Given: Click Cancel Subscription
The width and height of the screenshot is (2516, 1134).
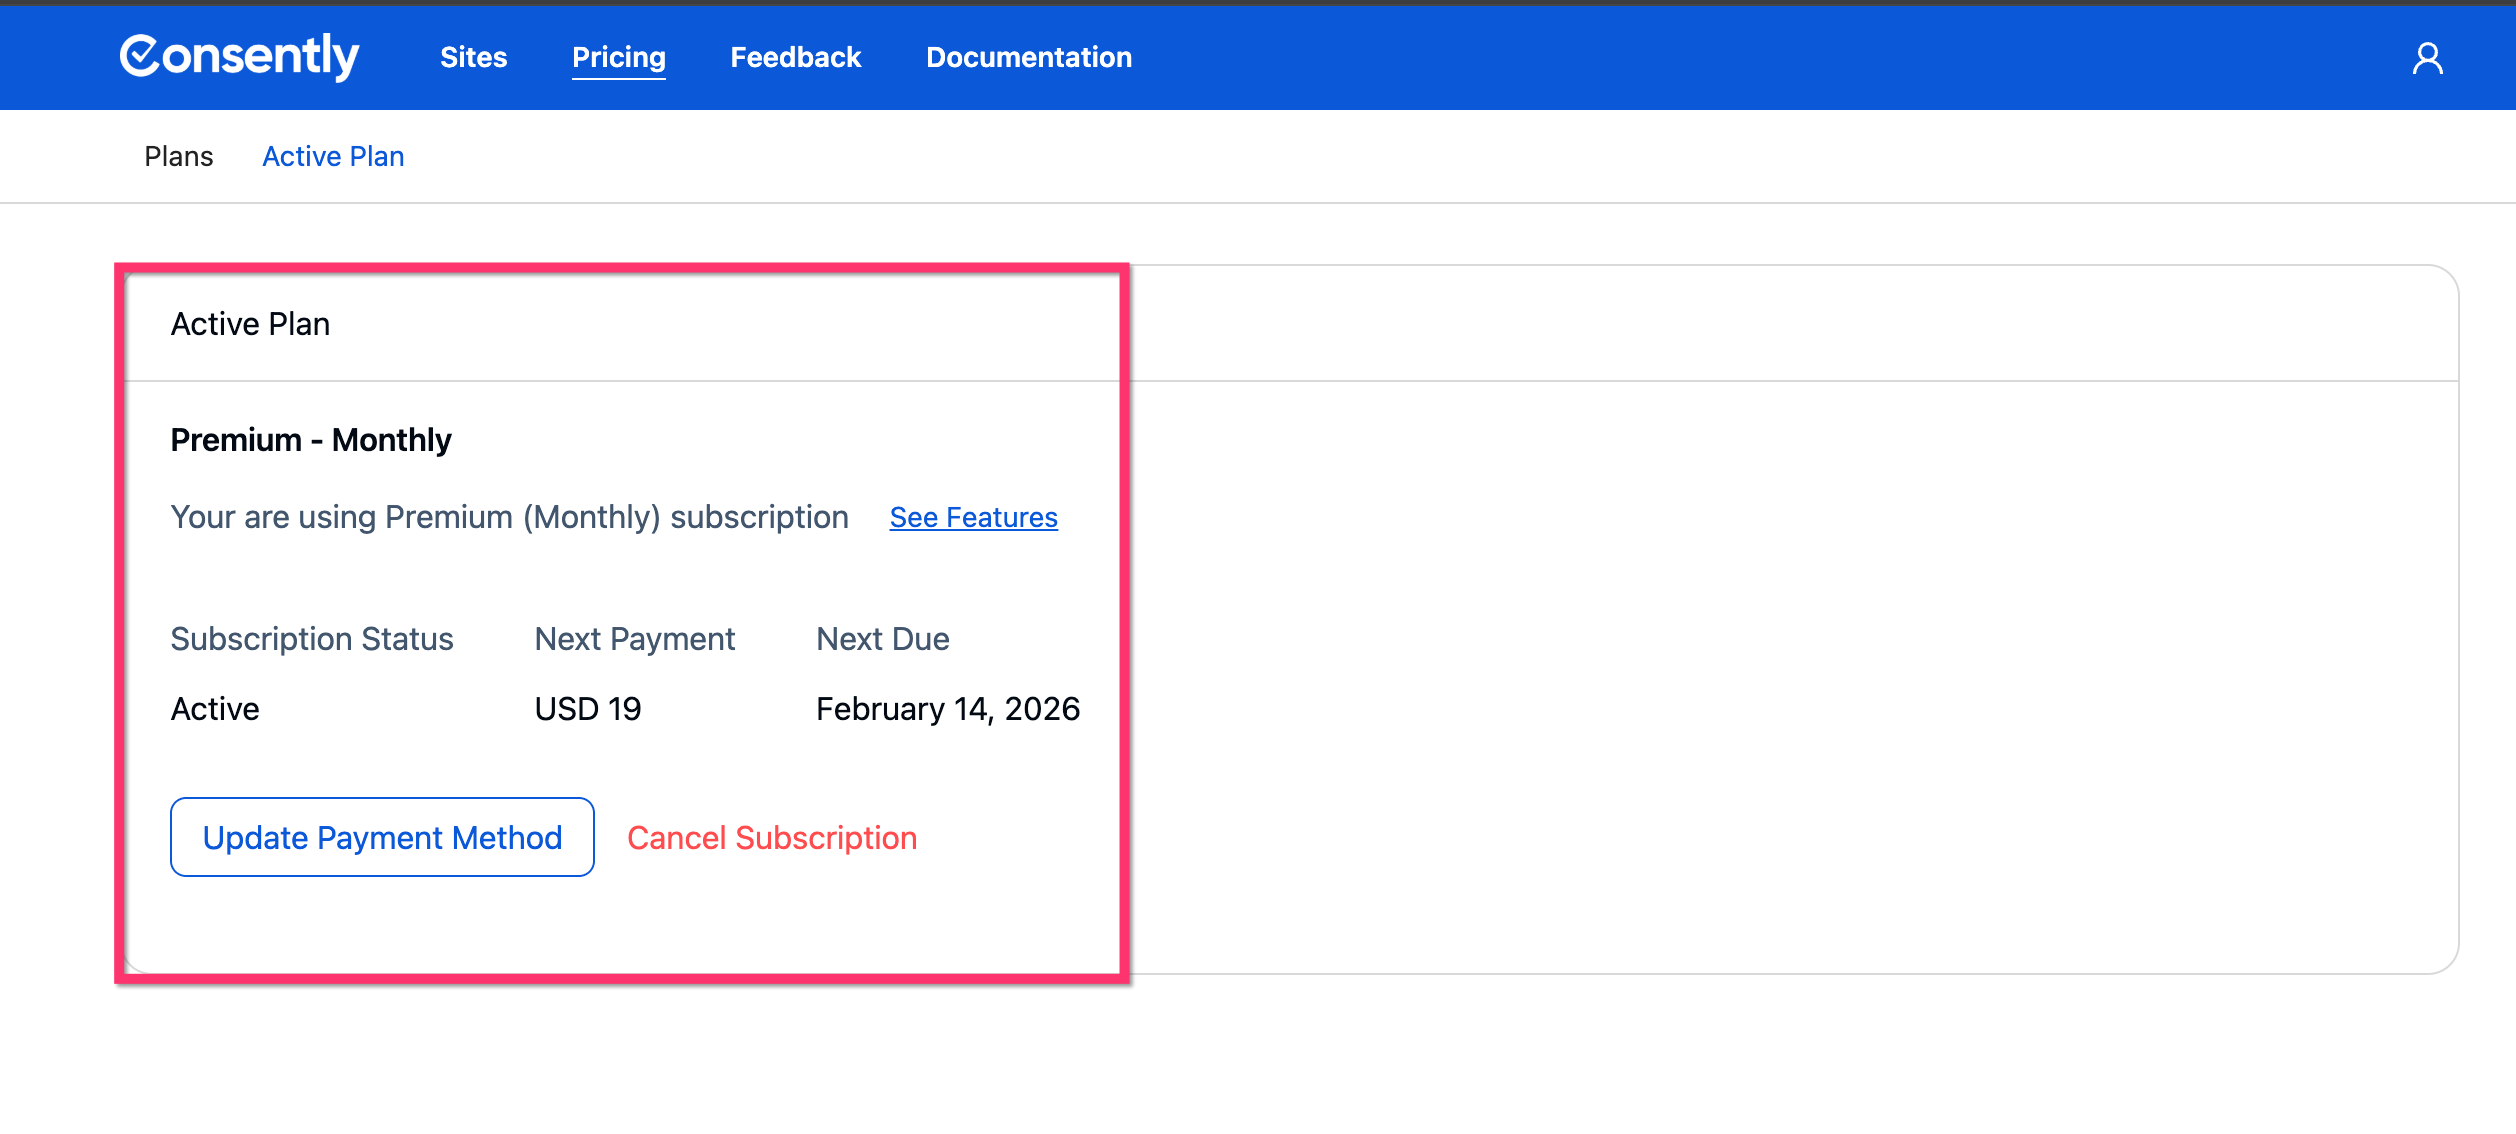Looking at the screenshot, I should pyautogui.click(x=771, y=838).
